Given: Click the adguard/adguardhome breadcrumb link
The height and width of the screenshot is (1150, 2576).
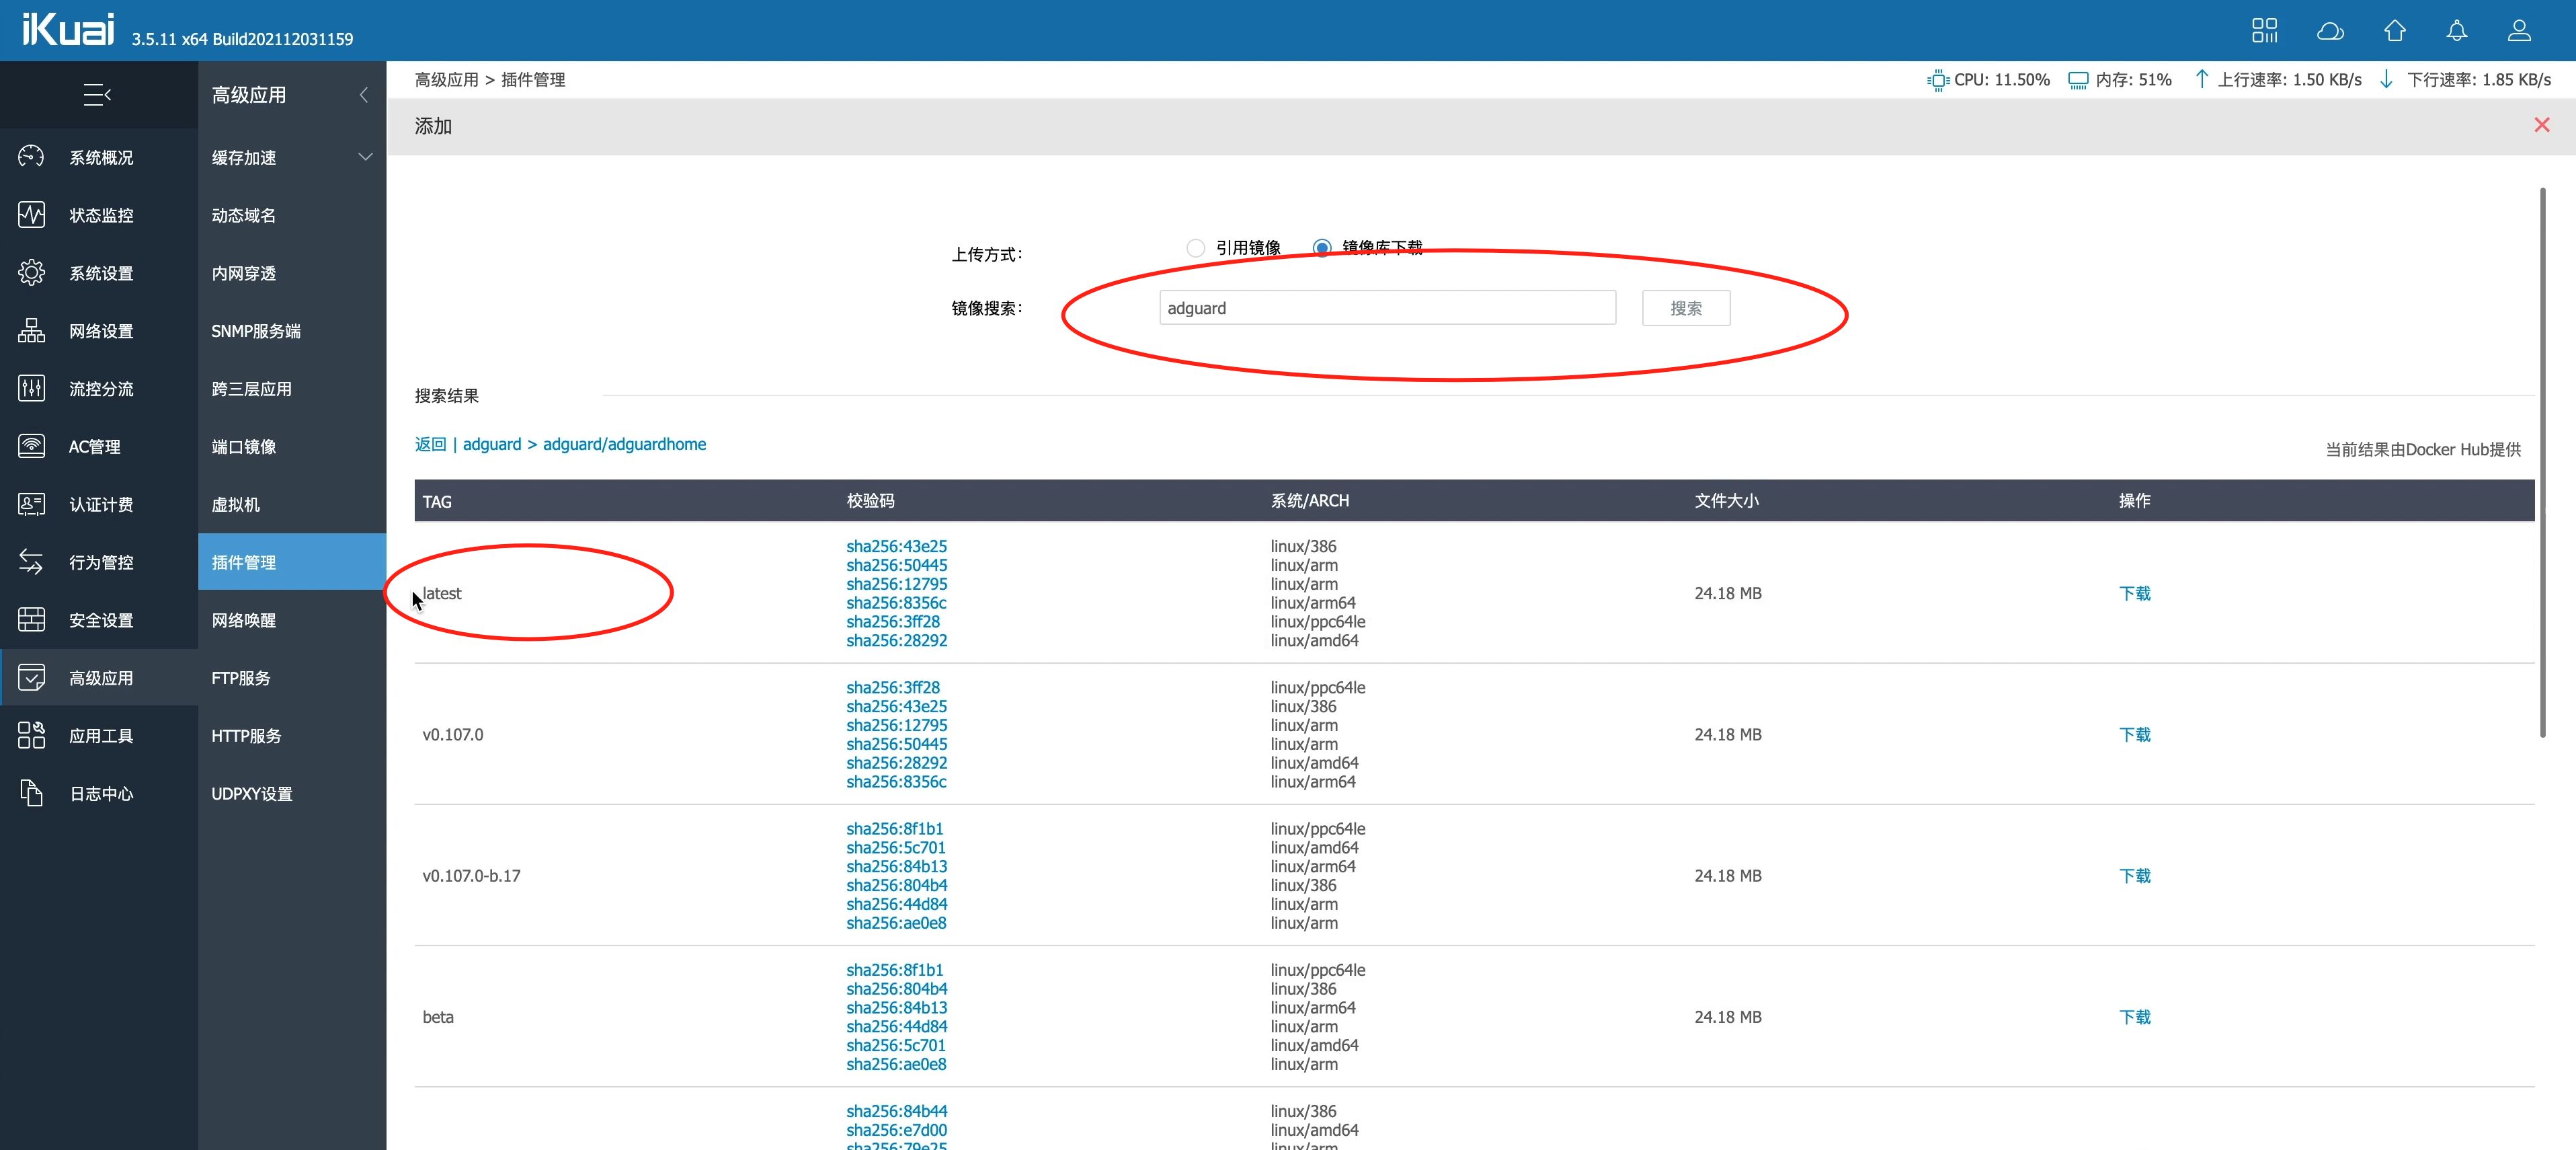Looking at the screenshot, I should click(x=624, y=444).
